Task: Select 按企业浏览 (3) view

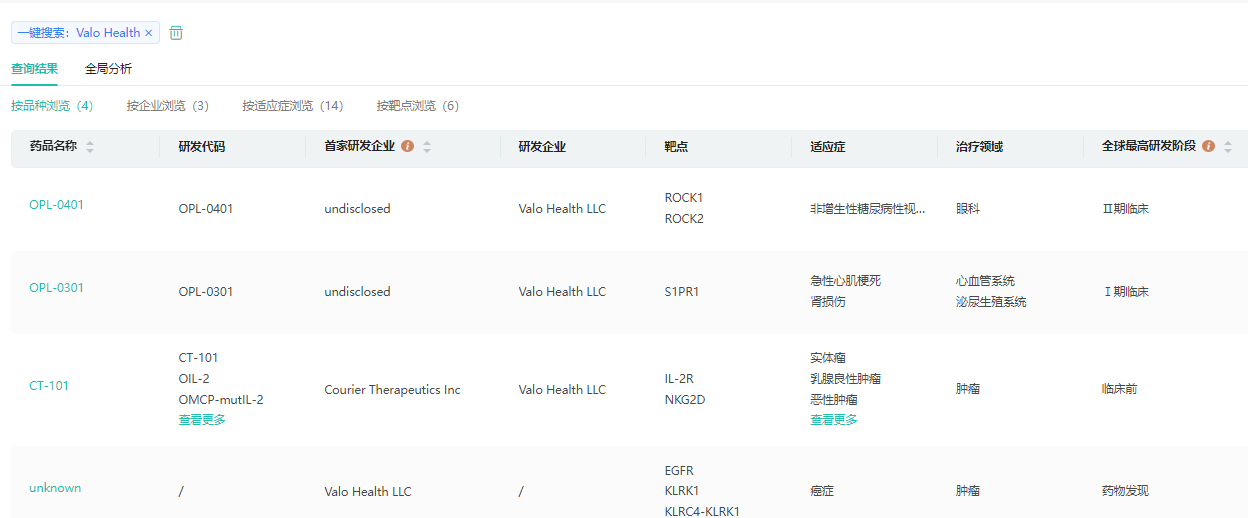Action: [168, 106]
